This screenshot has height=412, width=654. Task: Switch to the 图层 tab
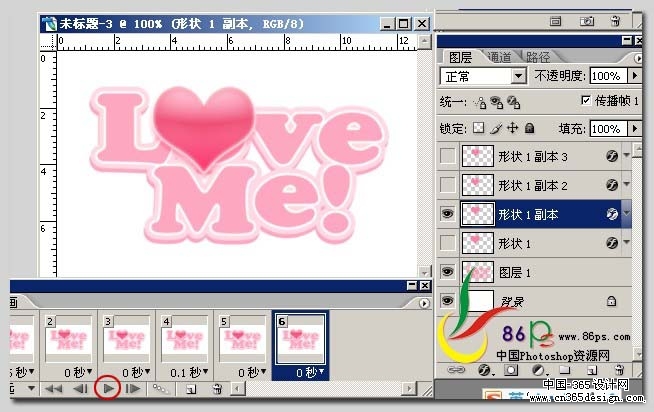[460, 57]
